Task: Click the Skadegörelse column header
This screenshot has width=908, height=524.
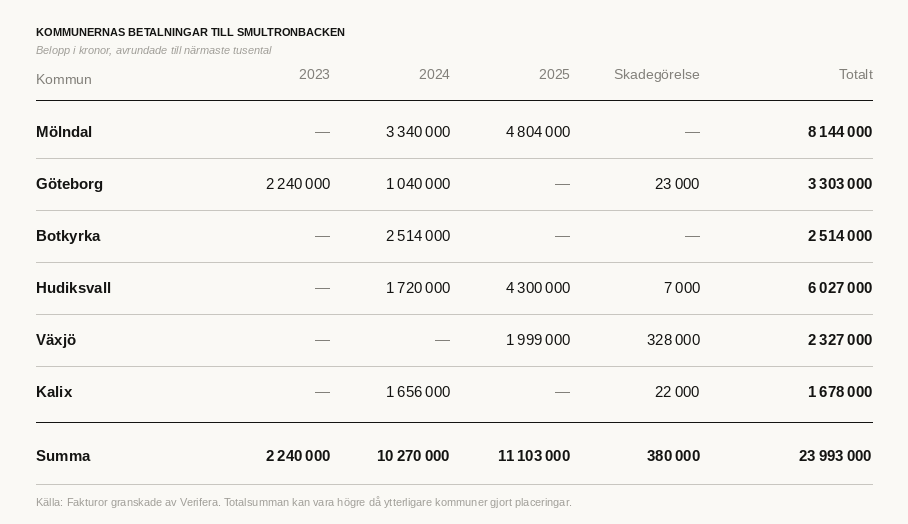Action: (x=656, y=75)
